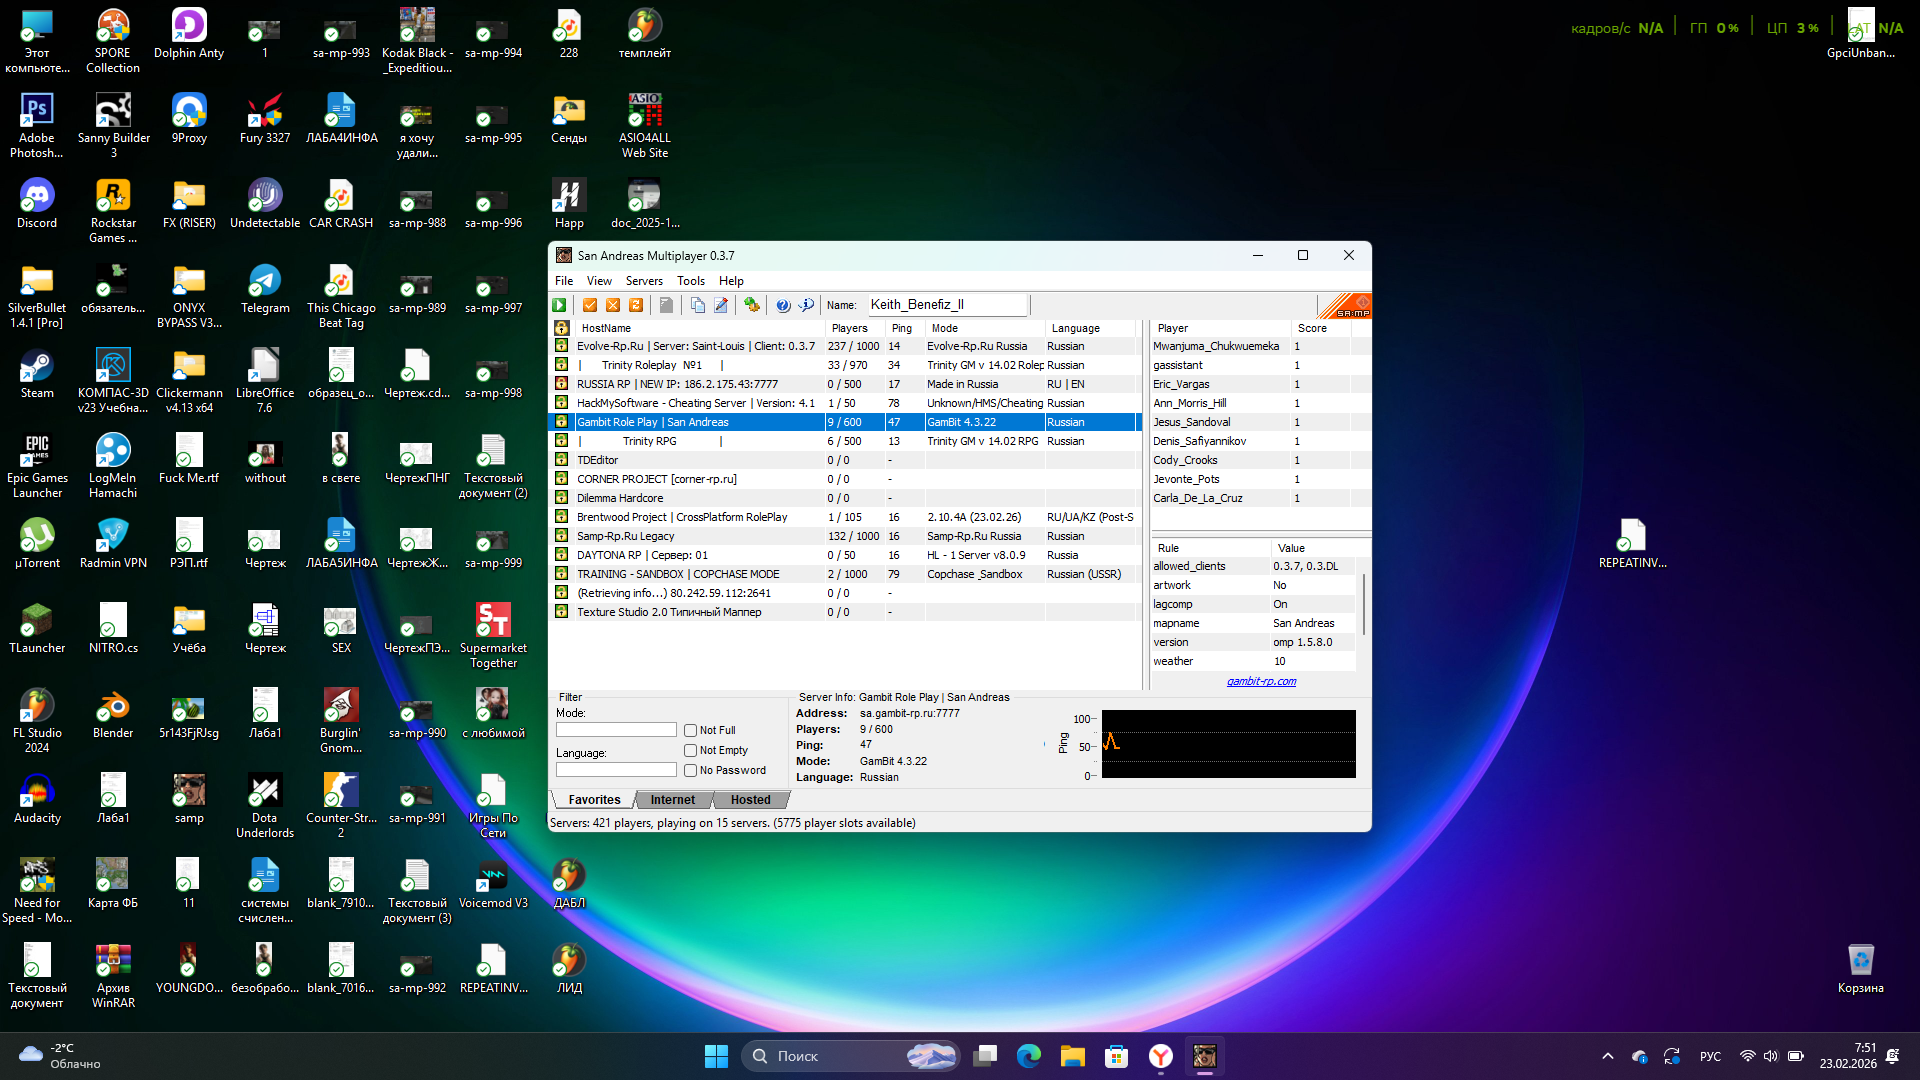The image size is (1920, 1080).
Task: Open the gambit-rp.com link
Action: (1261, 682)
